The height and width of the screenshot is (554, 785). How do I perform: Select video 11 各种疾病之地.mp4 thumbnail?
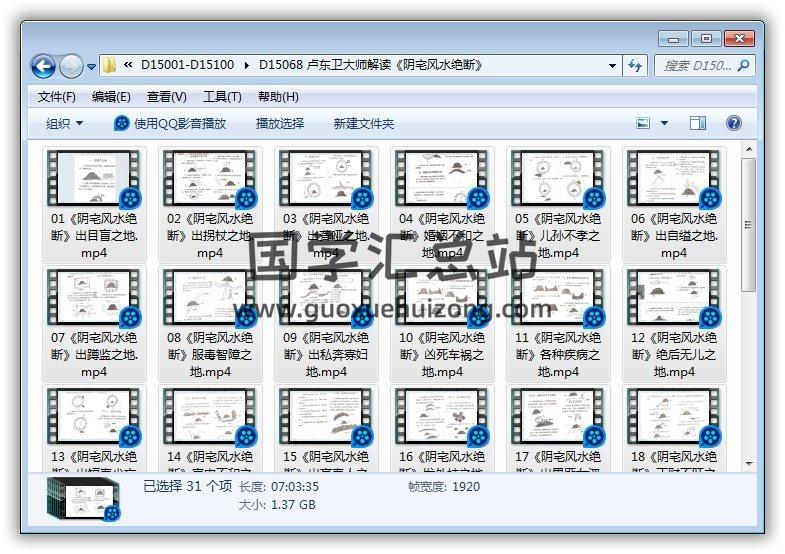click(558, 298)
